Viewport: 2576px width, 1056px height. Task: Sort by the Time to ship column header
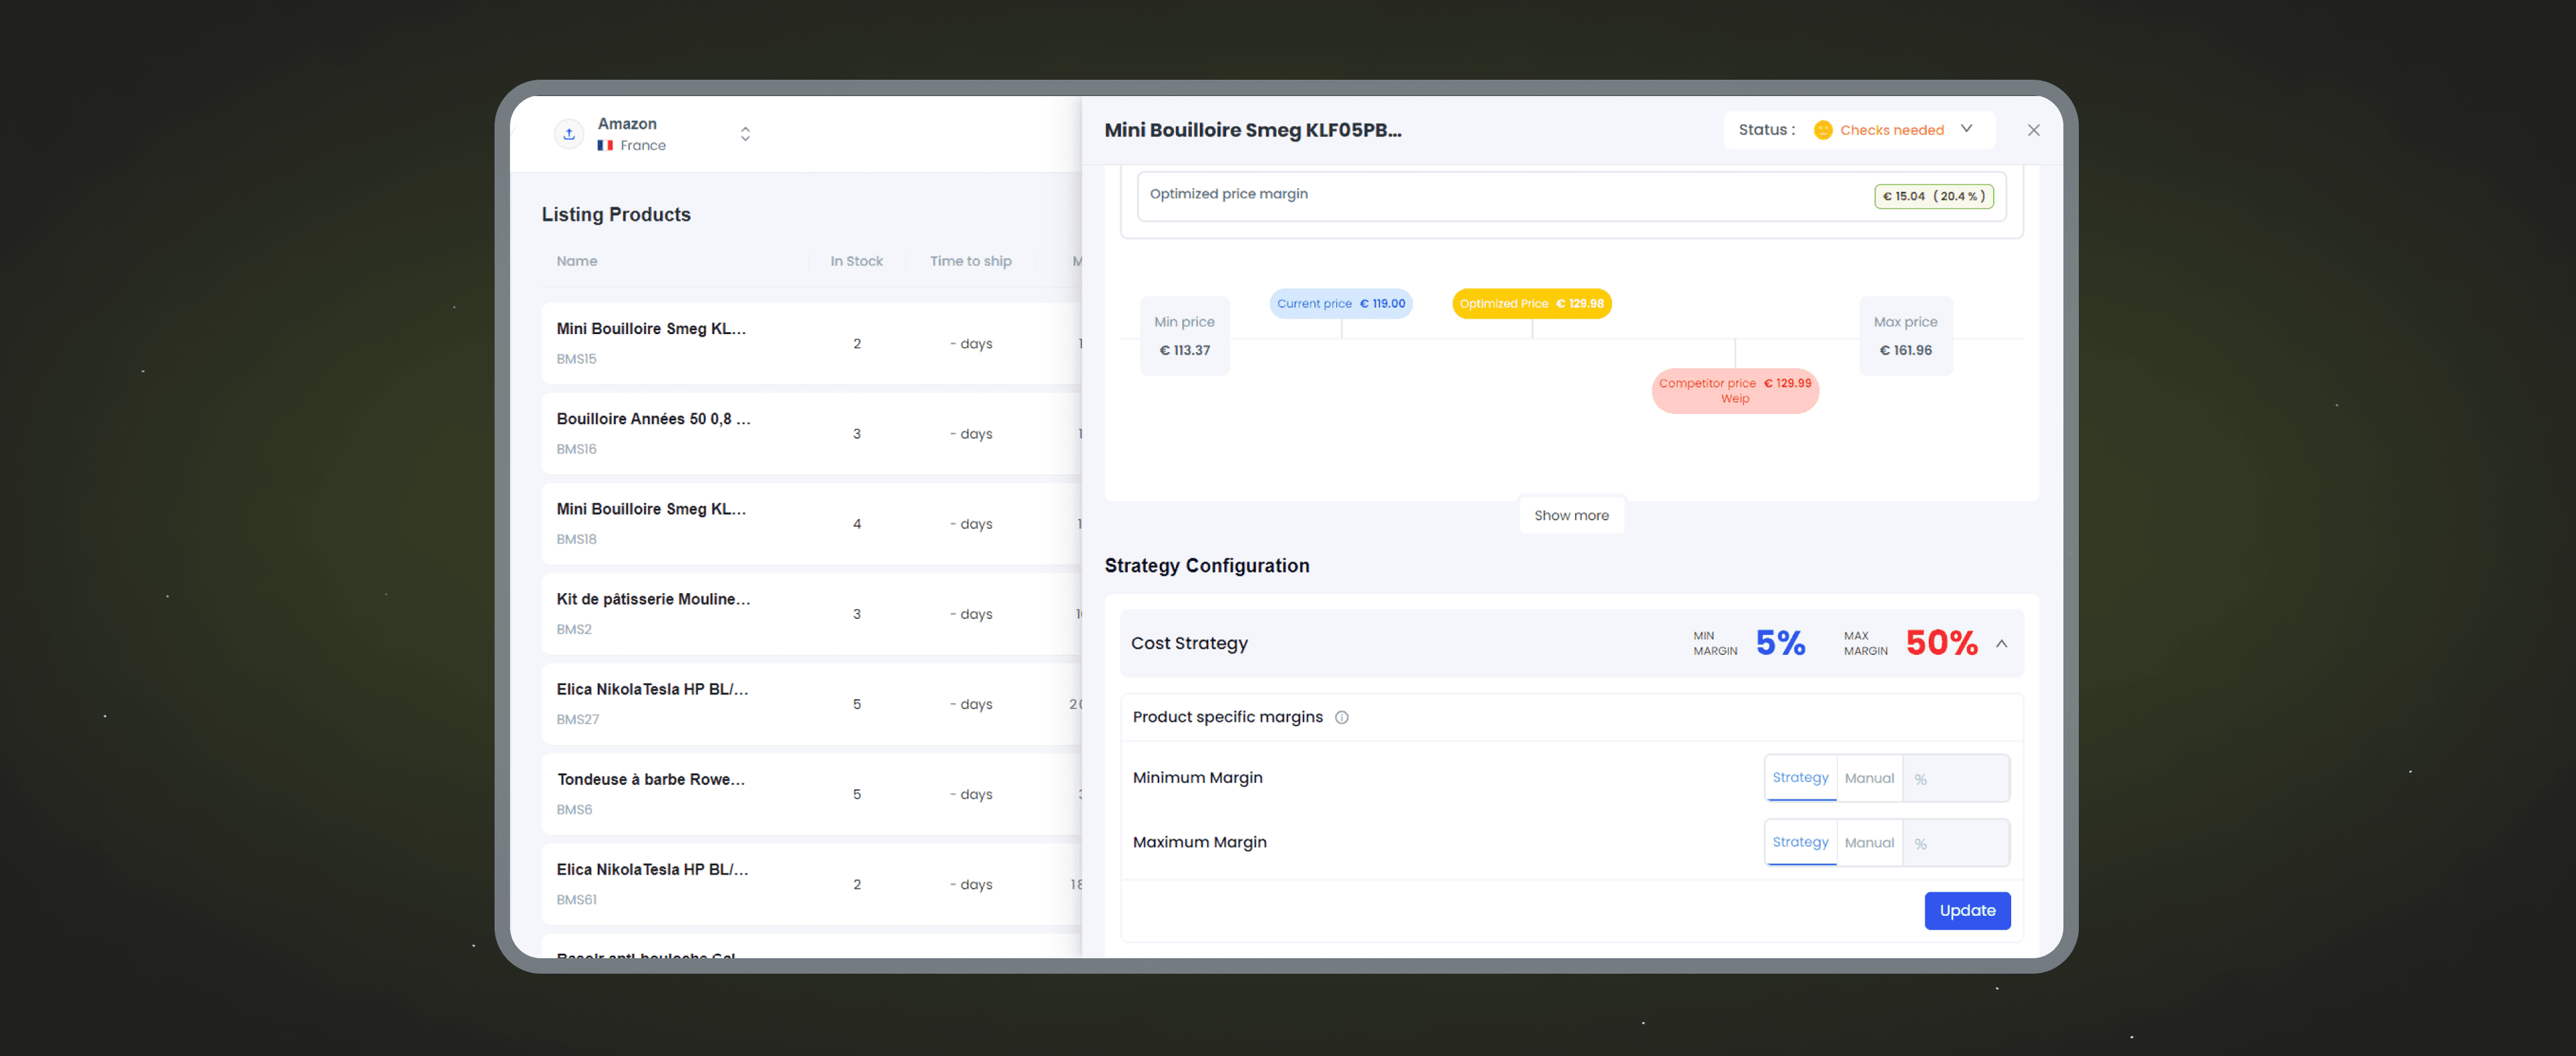(970, 261)
